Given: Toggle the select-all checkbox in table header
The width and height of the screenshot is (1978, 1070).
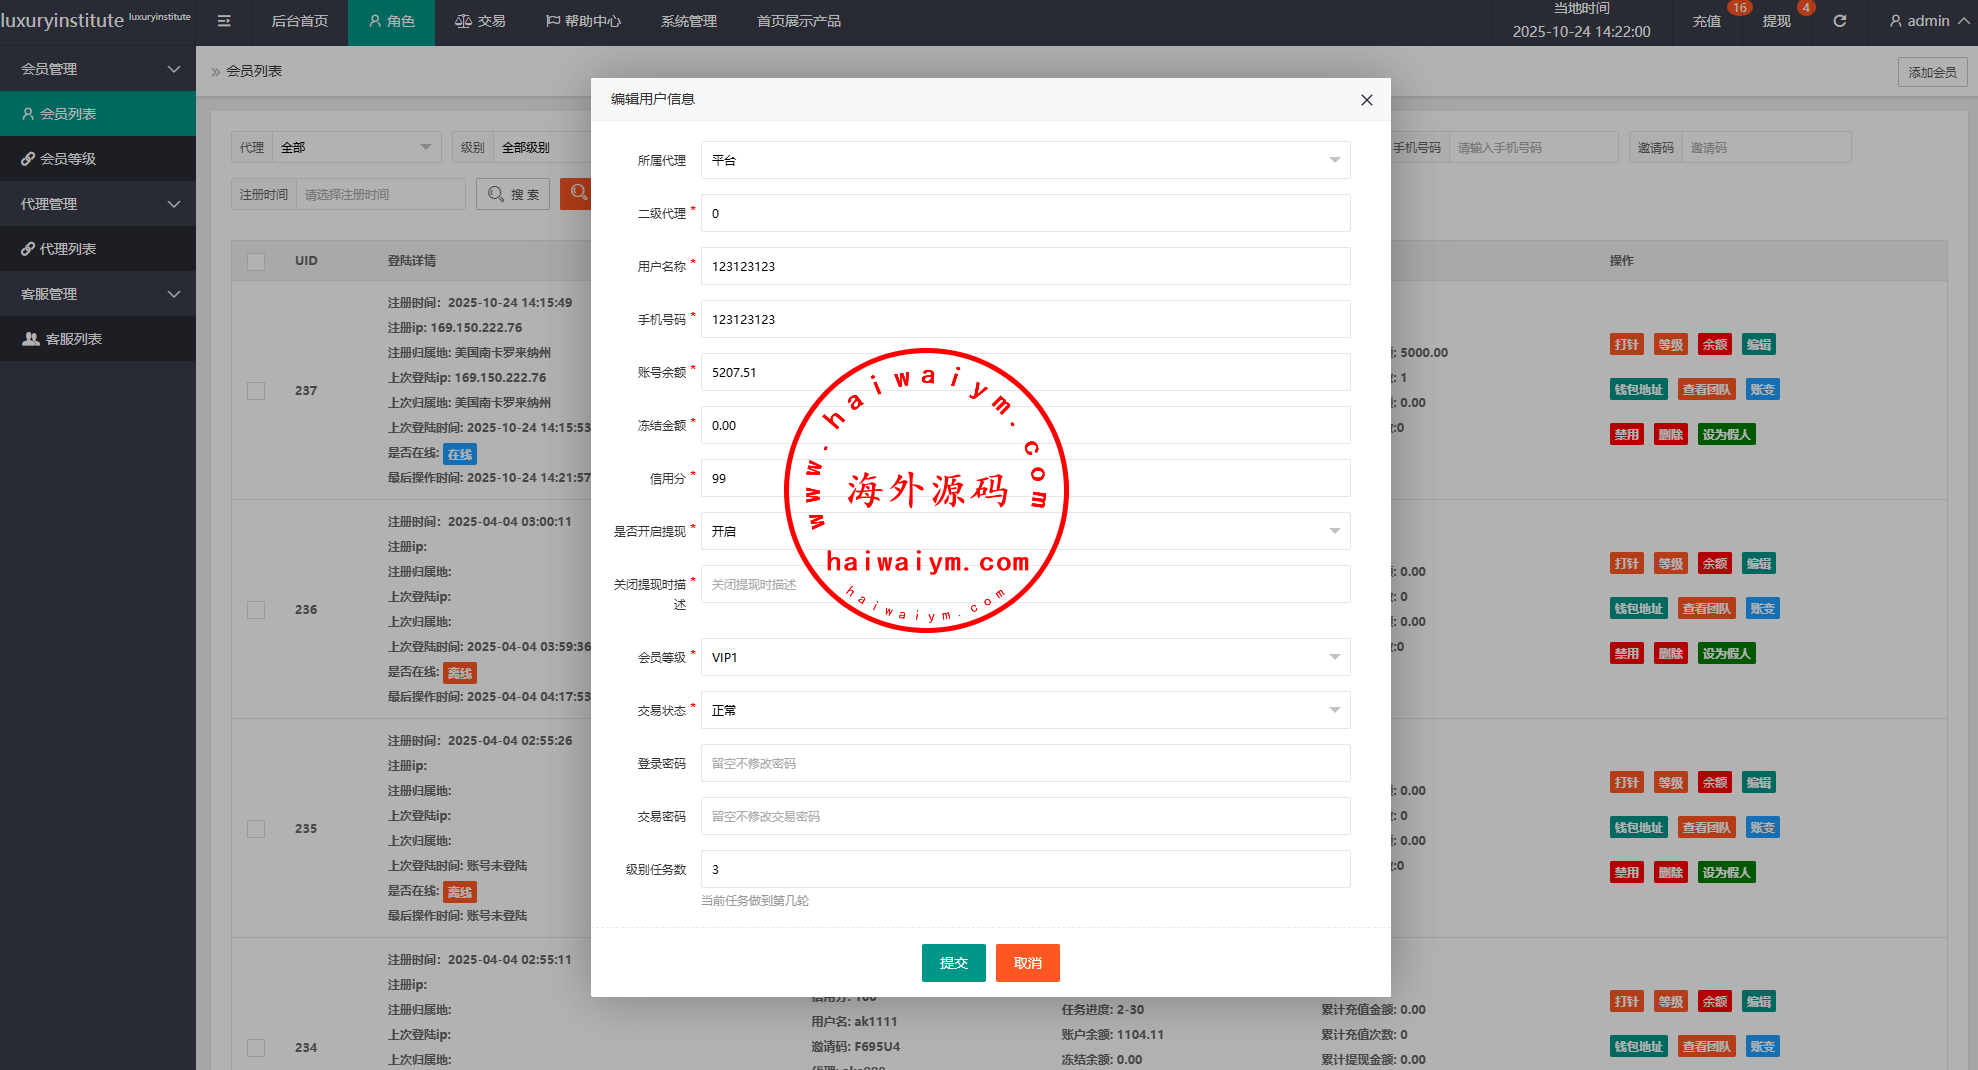Looking at the screenshot, I should pos(256,261).
